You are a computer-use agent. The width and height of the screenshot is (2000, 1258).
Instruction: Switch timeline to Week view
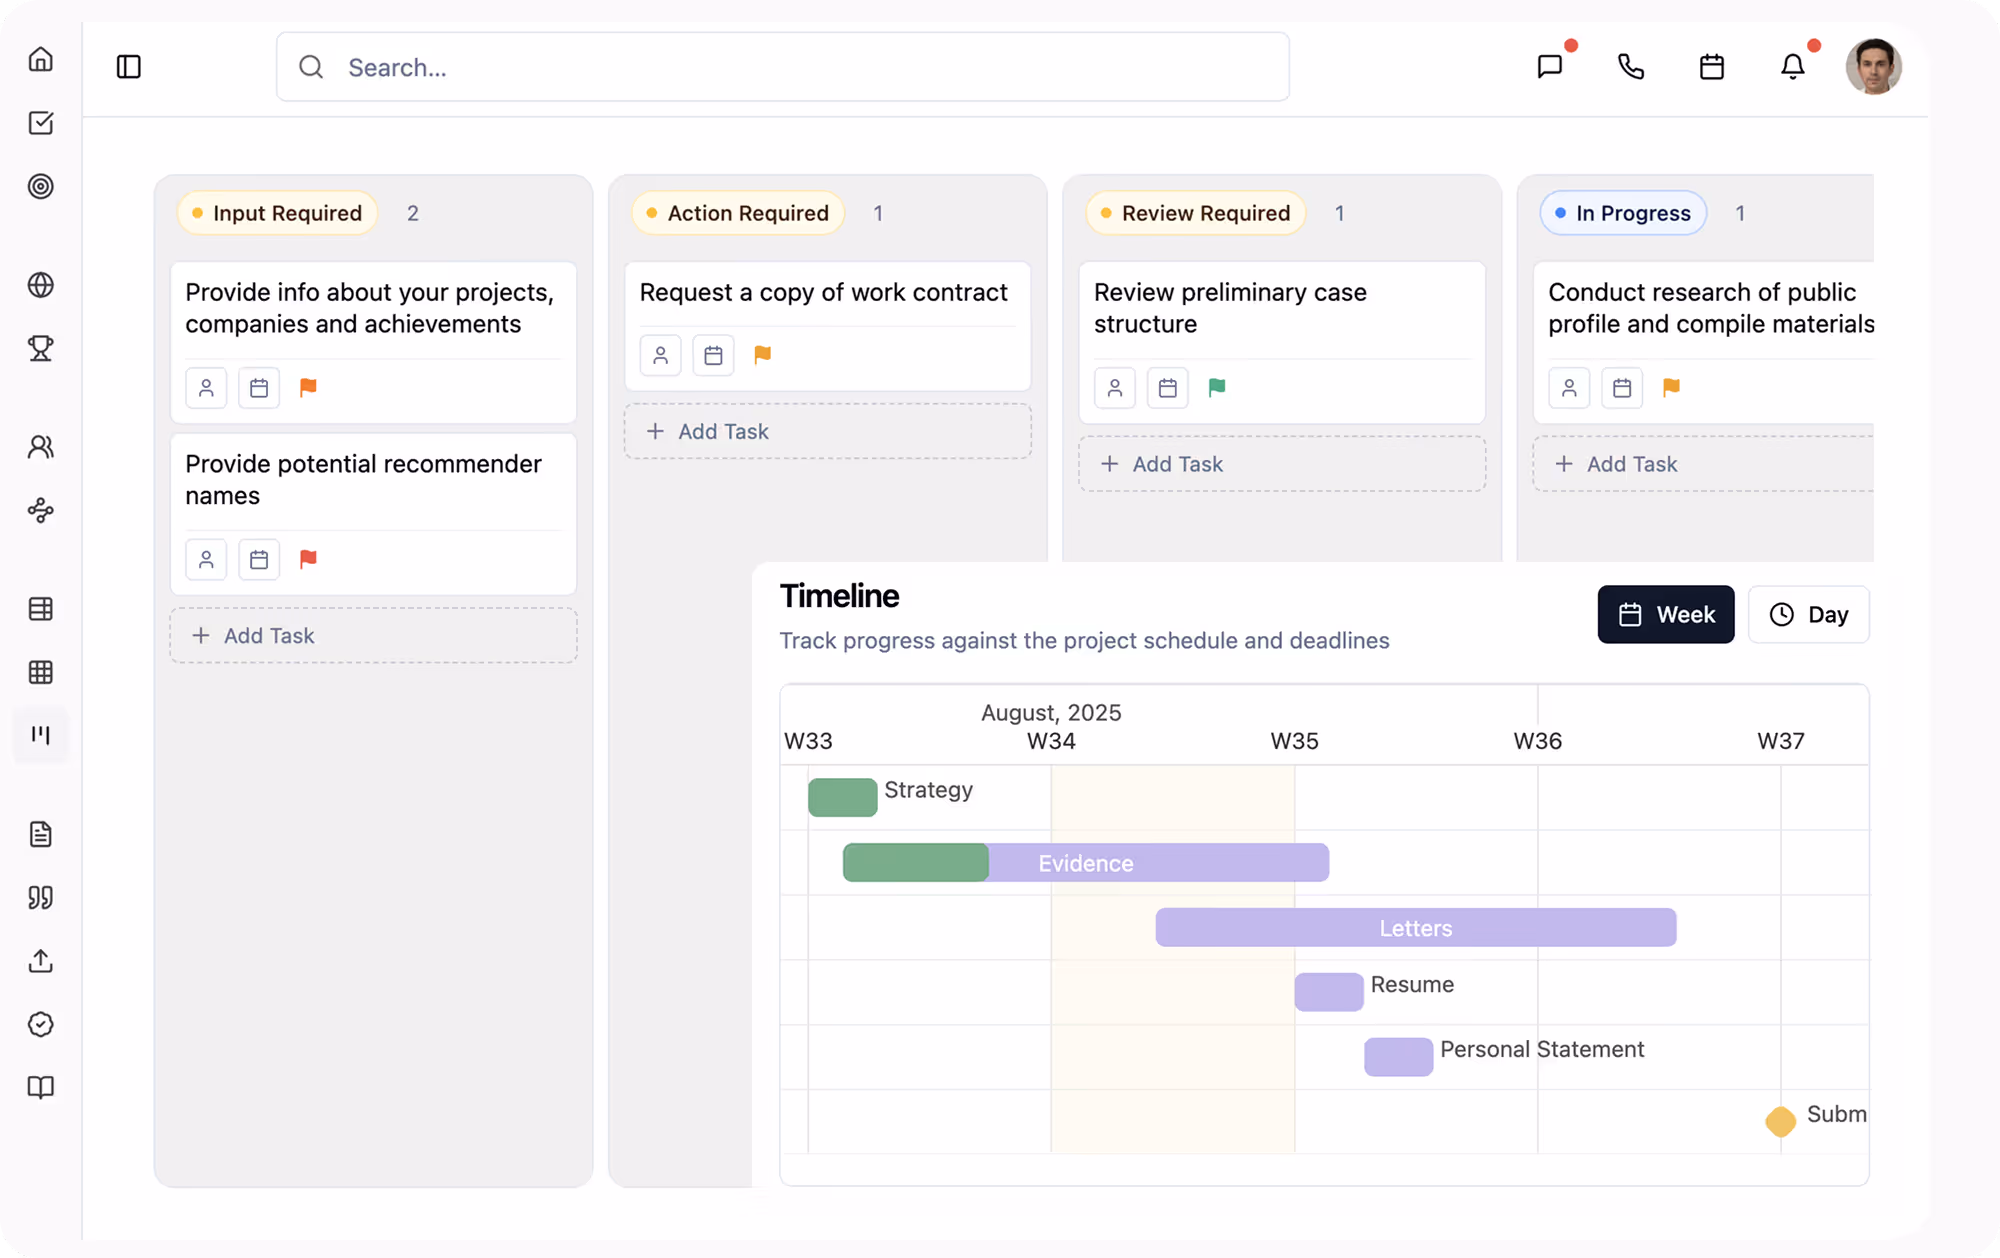(1665, 614)
